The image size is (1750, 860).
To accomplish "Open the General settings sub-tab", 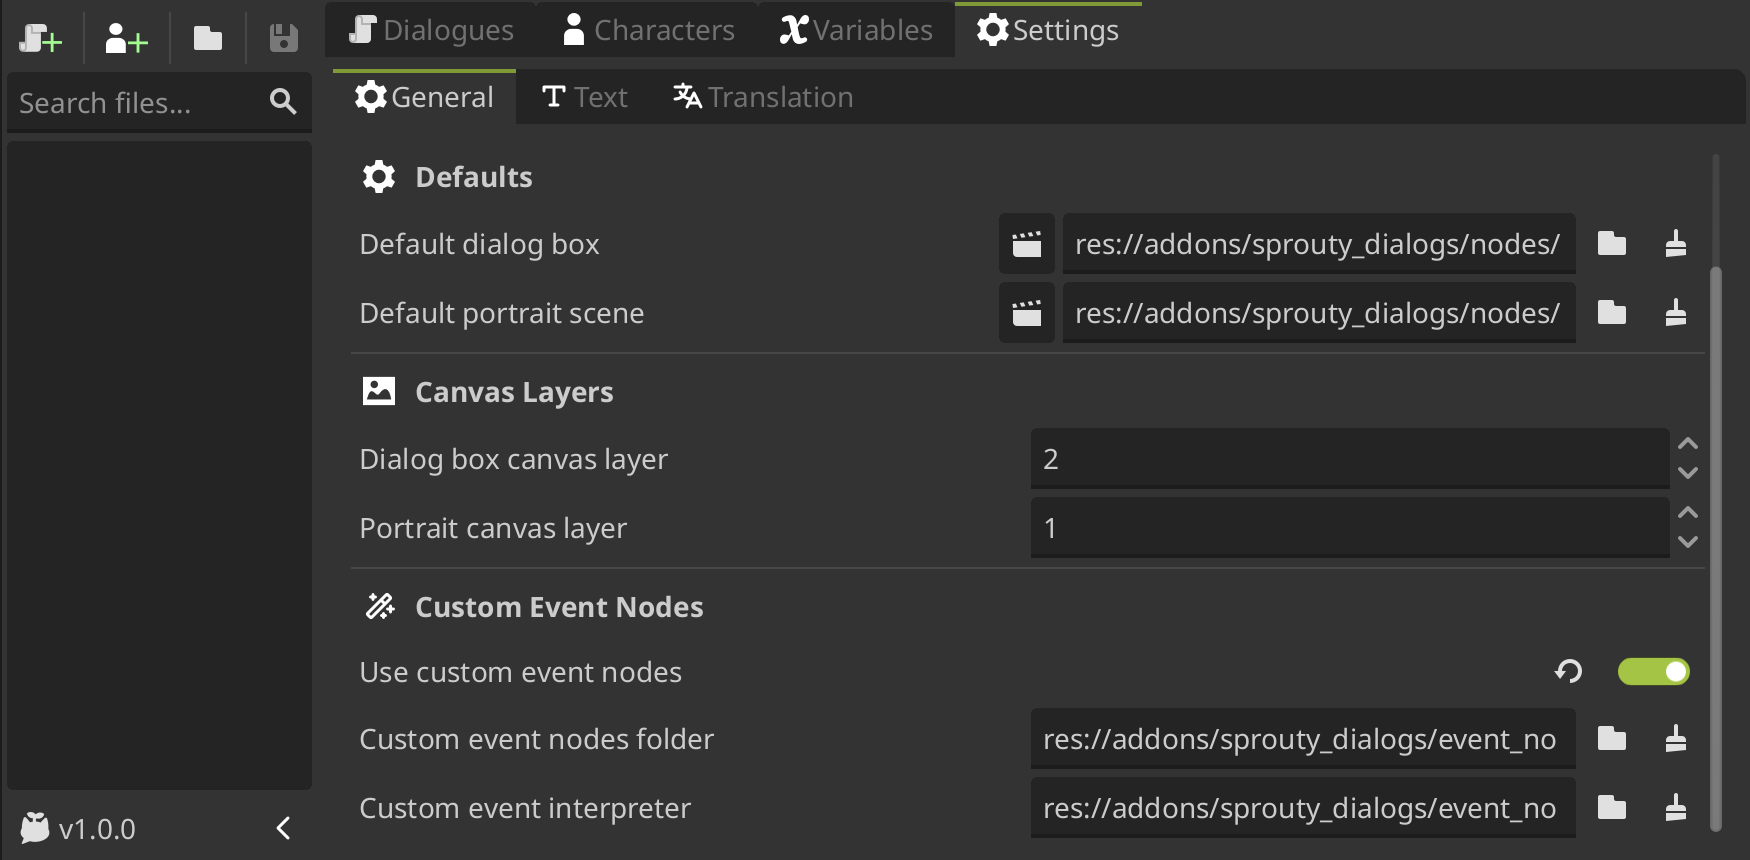I will (x=424, y=97).
